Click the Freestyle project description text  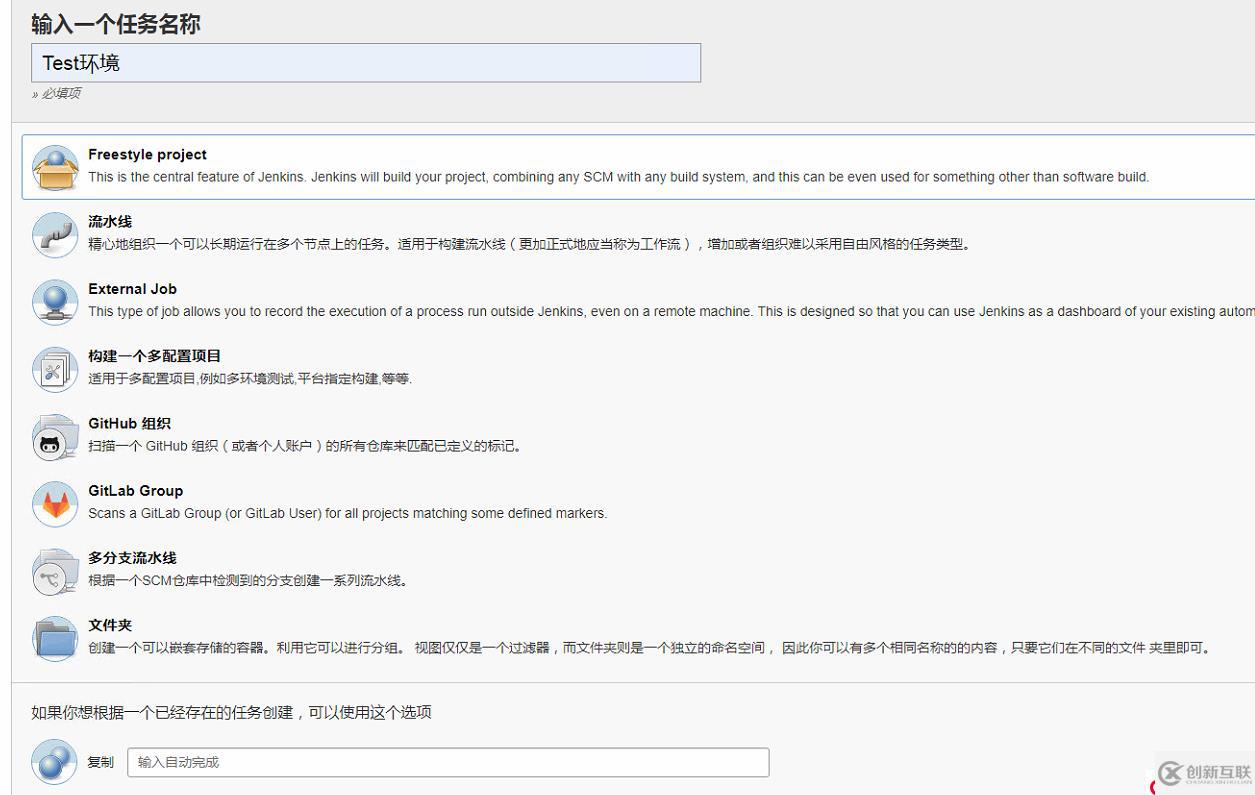click(x=618, y=177)
